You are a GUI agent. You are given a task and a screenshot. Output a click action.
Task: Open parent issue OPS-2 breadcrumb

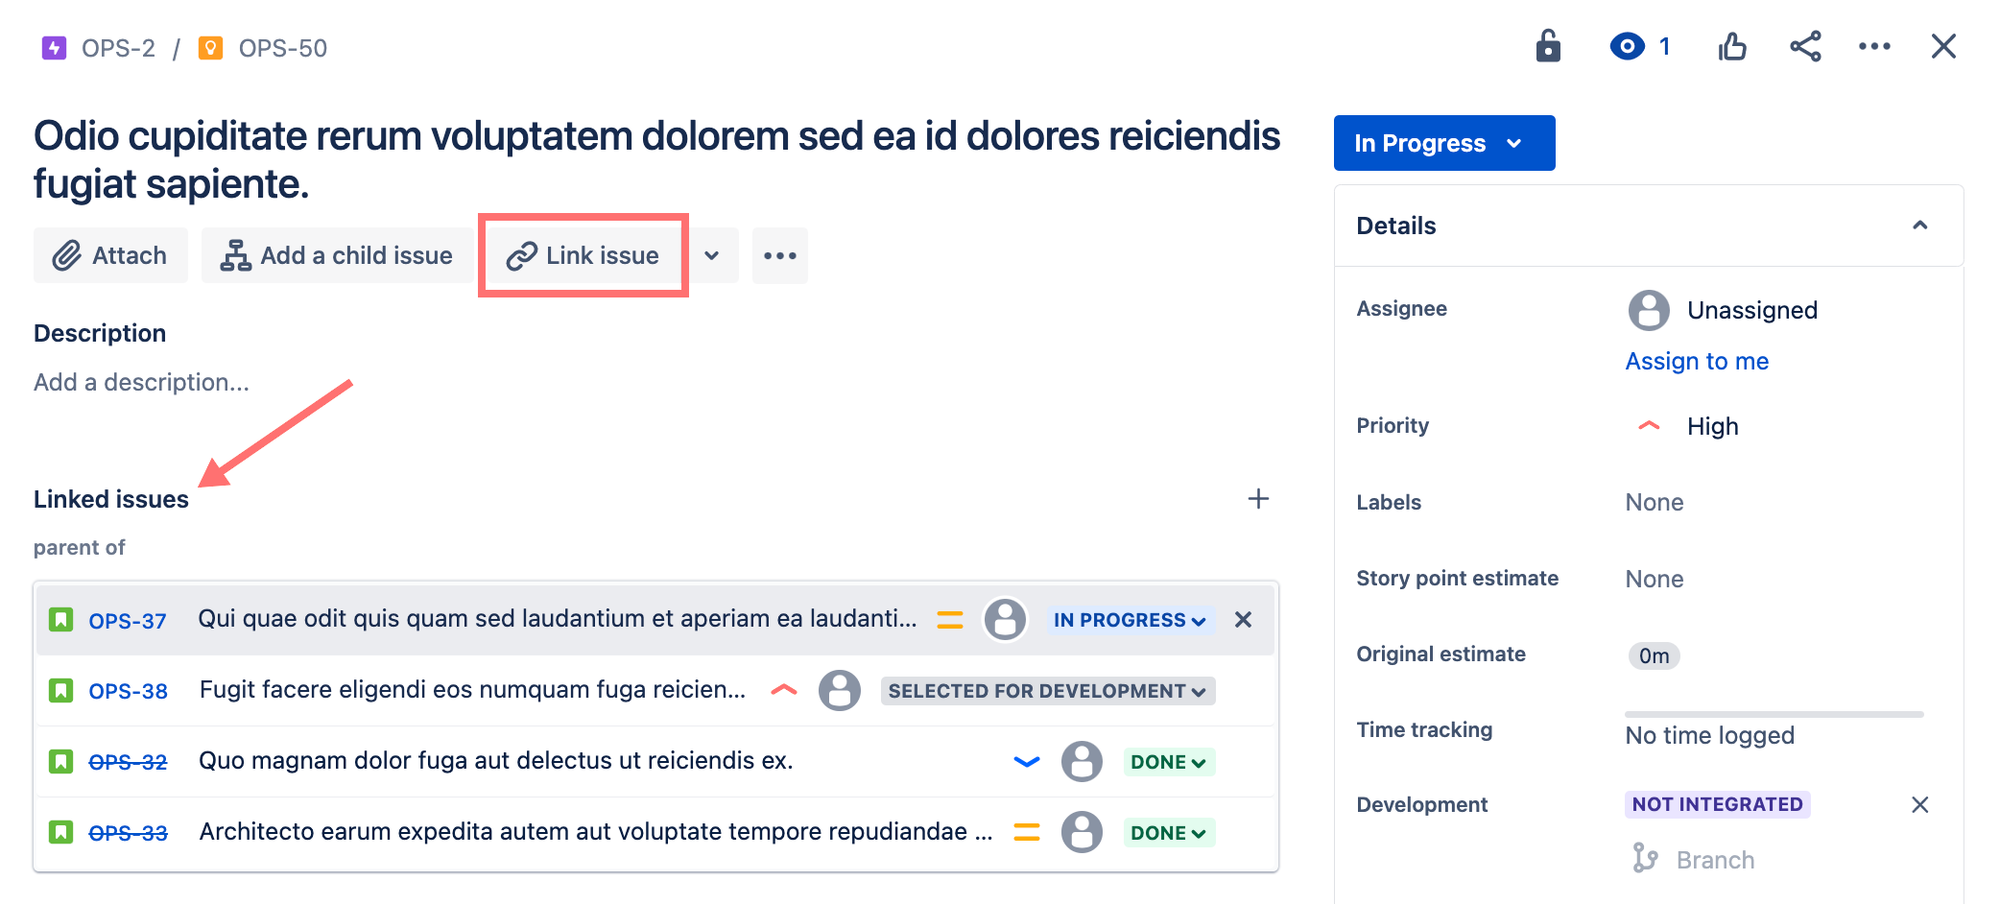(118, 48)
